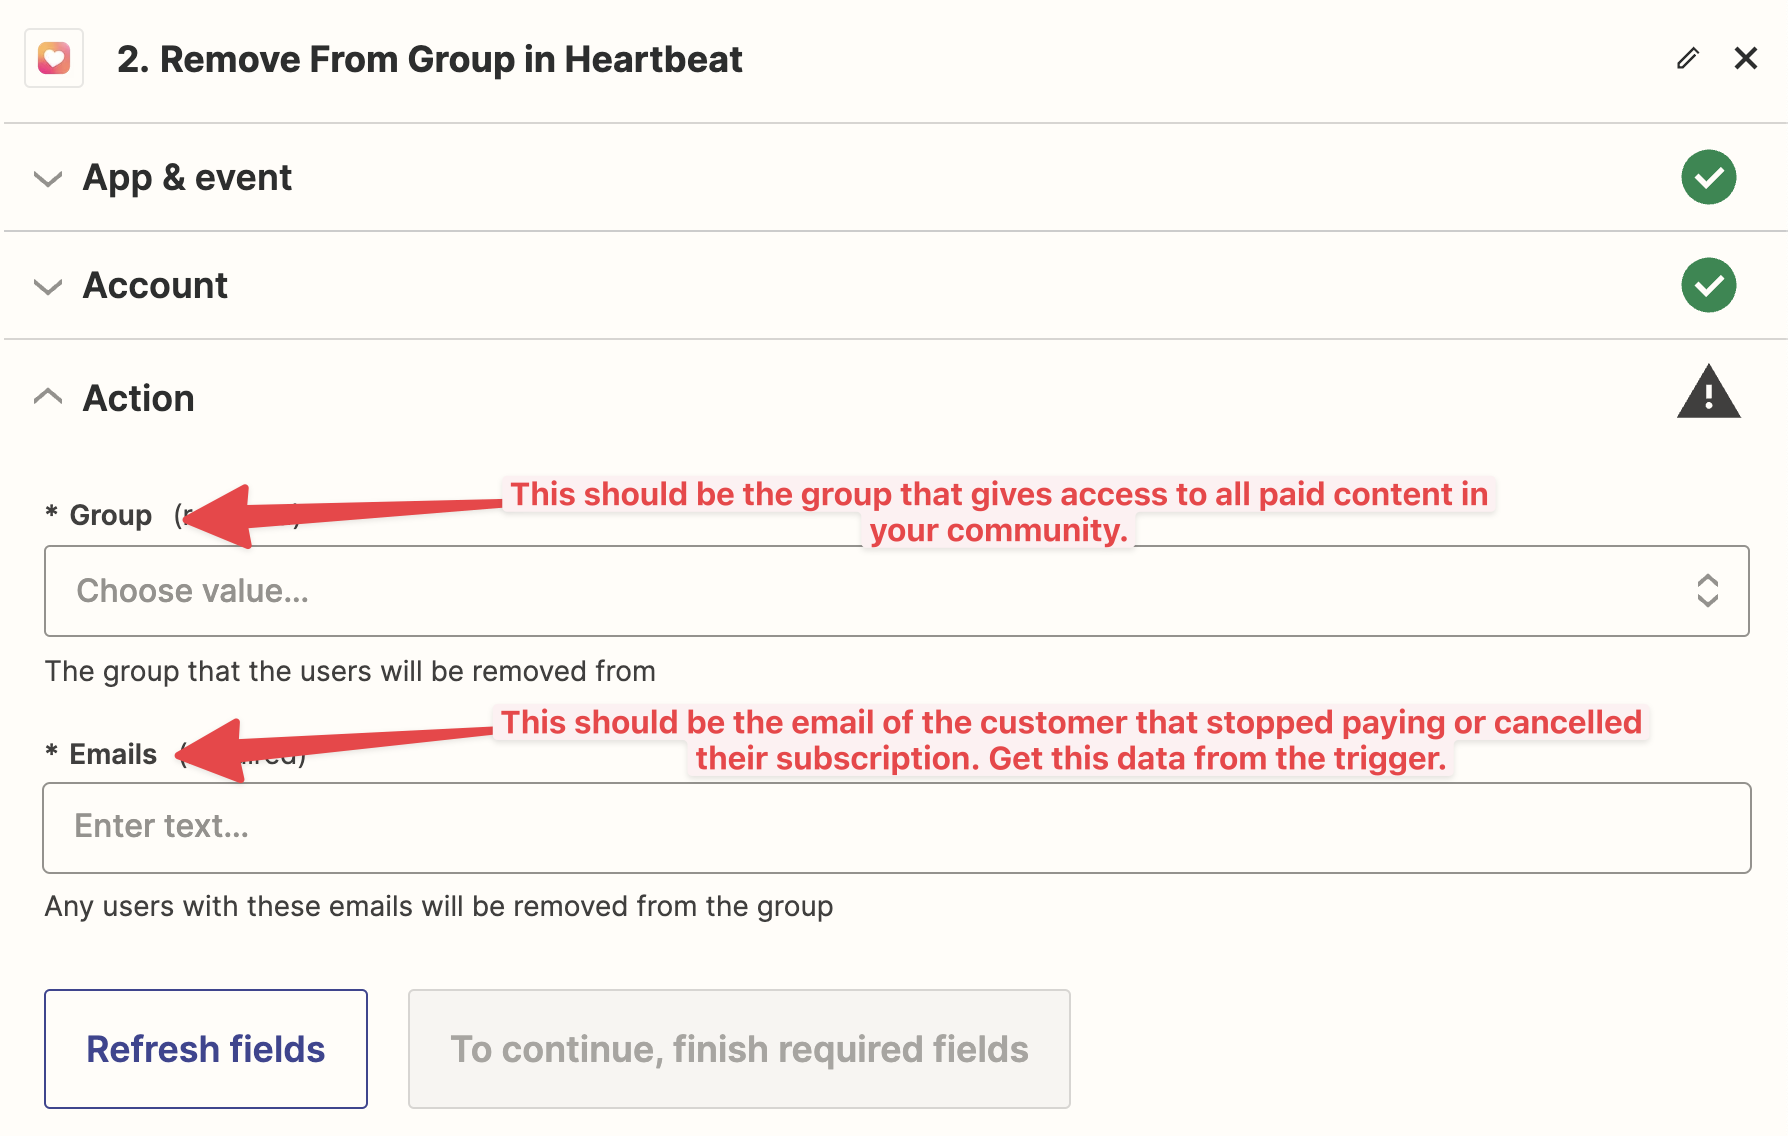Image resolution: width=1788 pixels, height=1136 pixels.
Task: Expand the Account section chevron
Action: coord(48,287)
